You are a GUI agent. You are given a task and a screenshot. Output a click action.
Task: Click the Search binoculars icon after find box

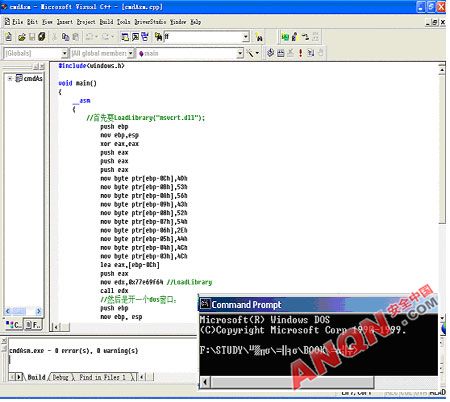[x=259, y=37]
